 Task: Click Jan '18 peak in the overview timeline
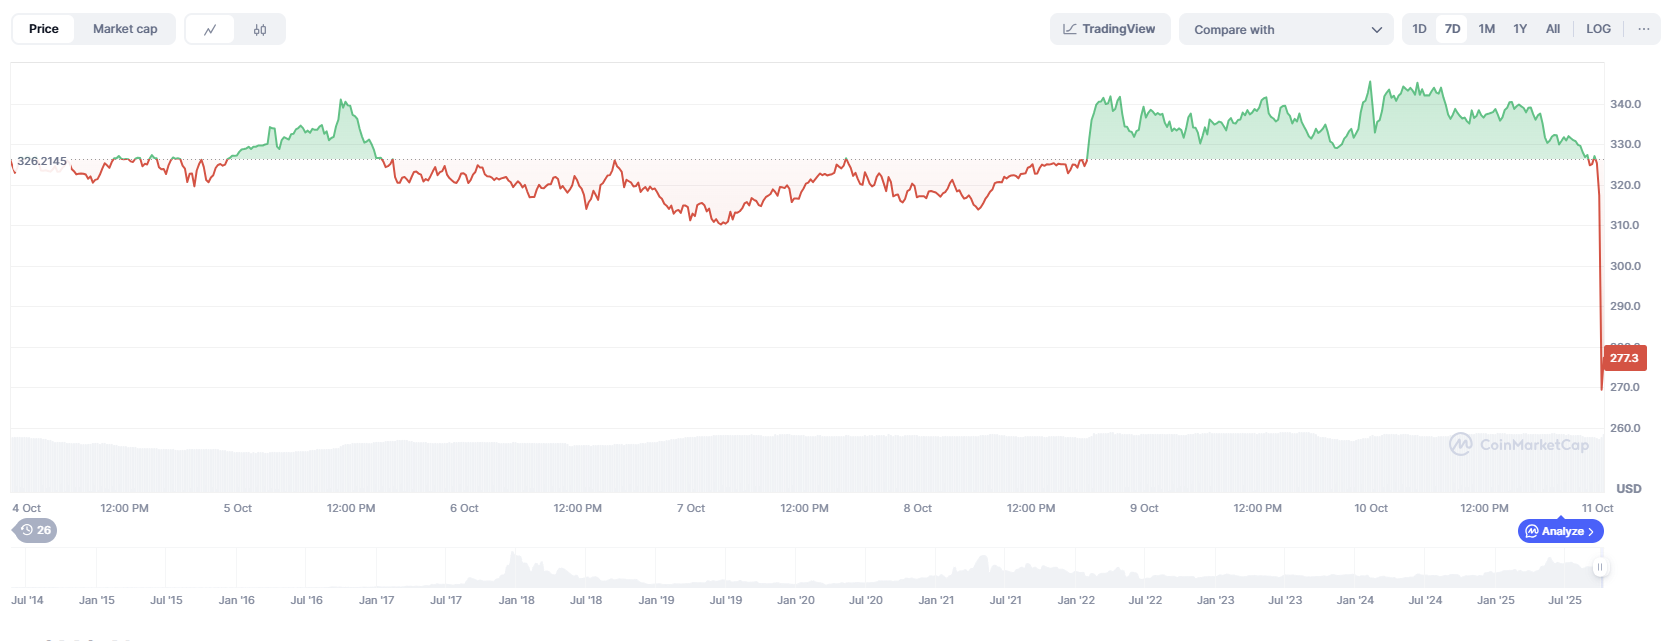coord(515,562)
